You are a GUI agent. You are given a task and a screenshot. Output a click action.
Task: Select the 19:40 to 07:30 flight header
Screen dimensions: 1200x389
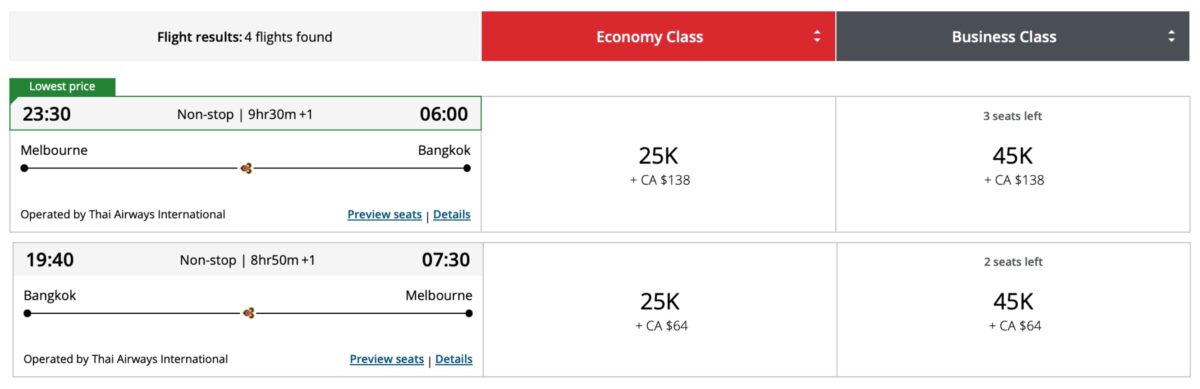click(x=247, y=260)
